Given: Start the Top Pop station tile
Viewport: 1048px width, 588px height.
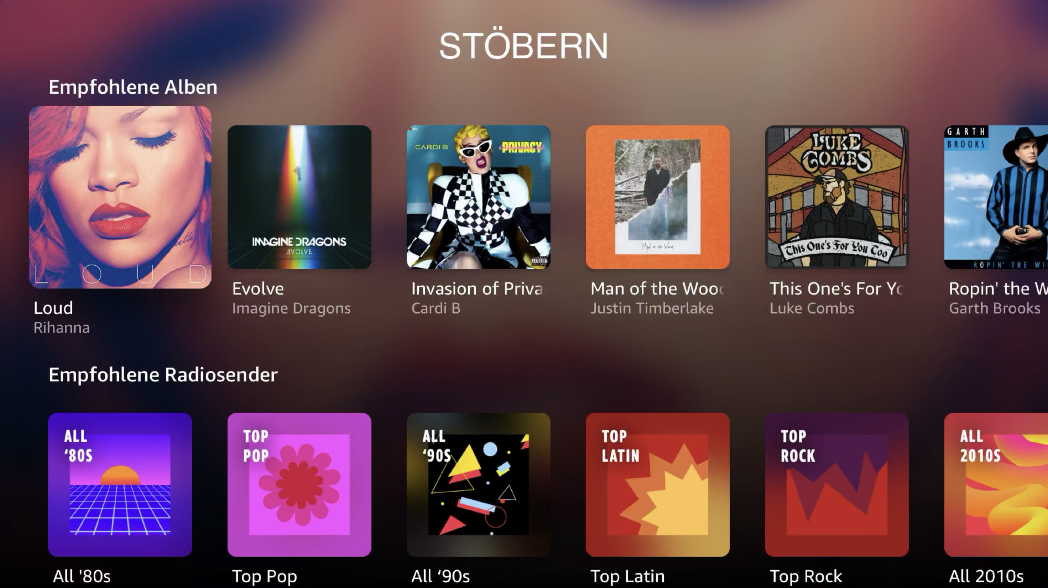Looking at the screenshot, I should point(299,485).
